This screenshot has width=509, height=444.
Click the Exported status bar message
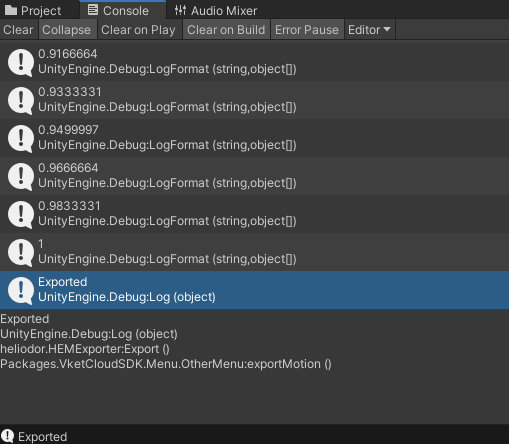coord(42,437)
